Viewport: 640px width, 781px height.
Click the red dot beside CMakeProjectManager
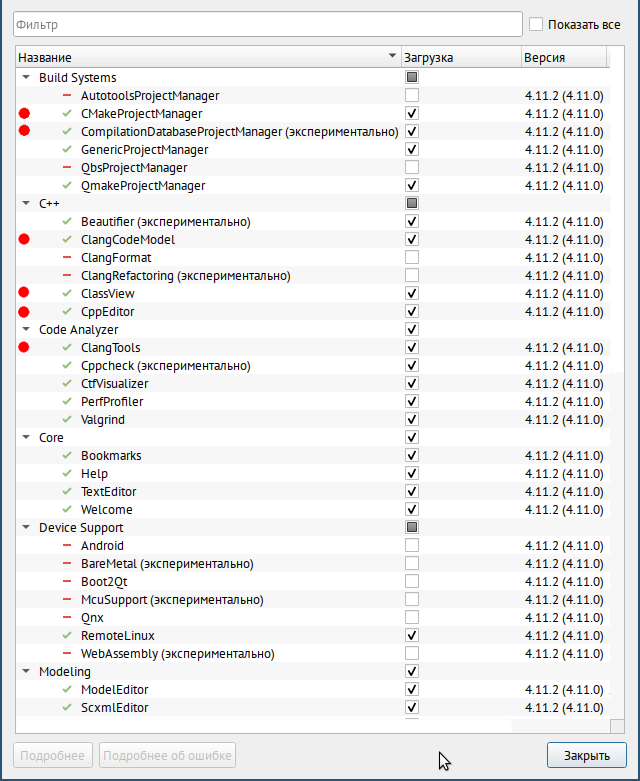click(x=24, y=114)
